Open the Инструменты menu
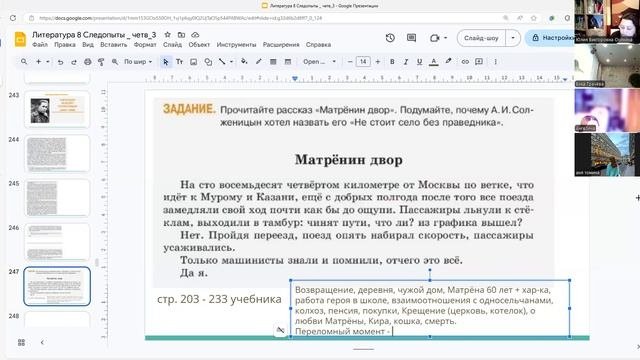 point(236,44)
